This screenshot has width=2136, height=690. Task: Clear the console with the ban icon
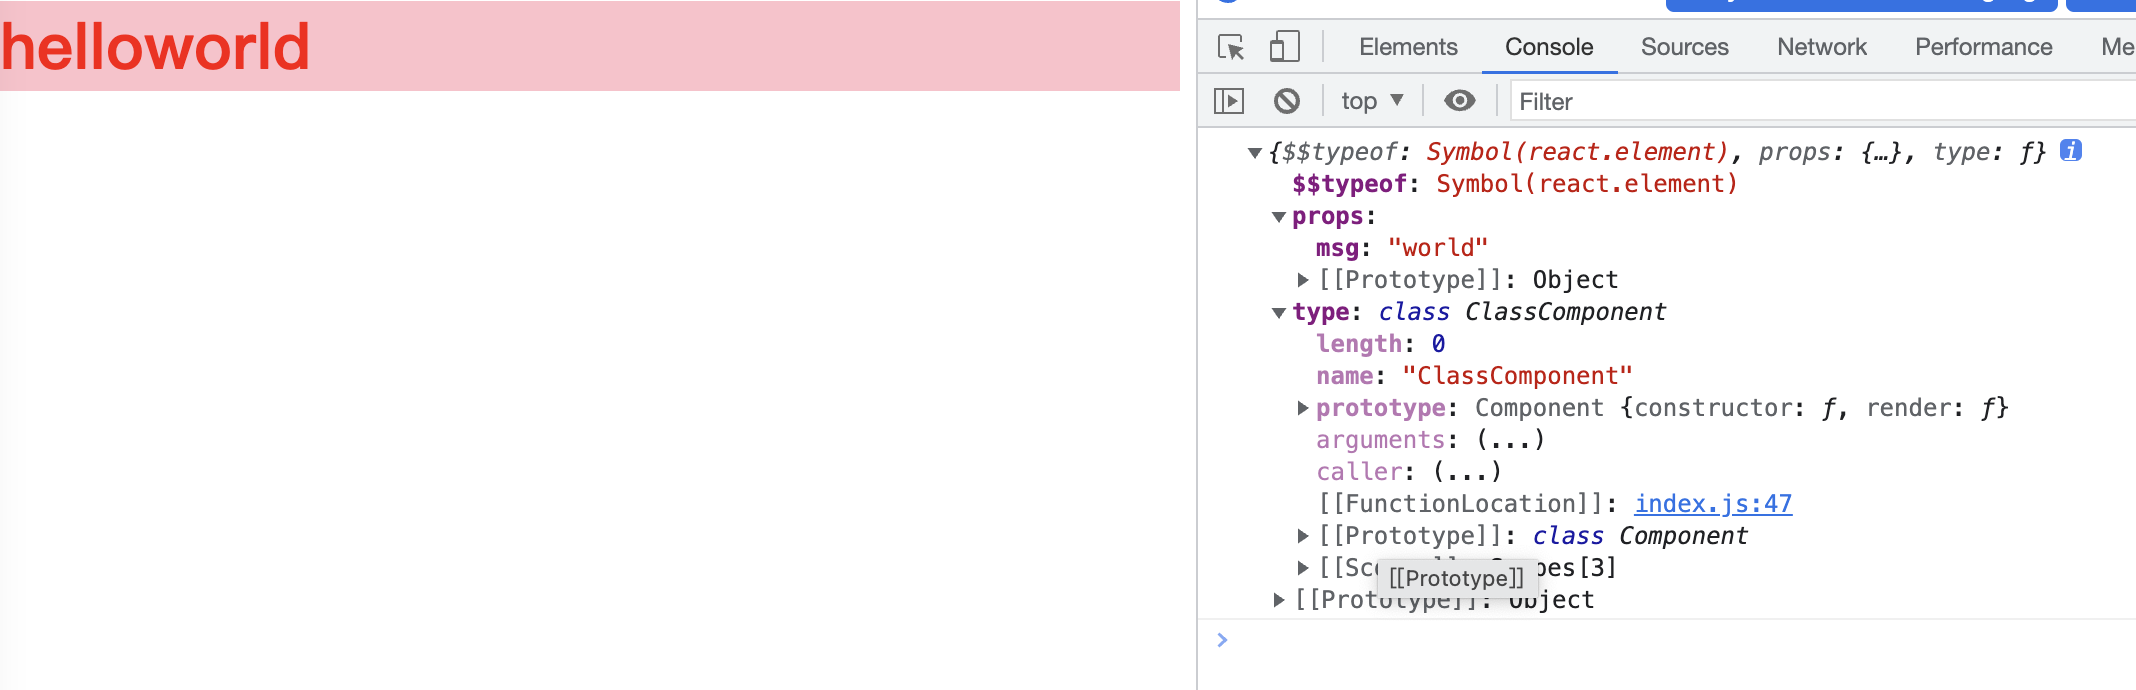point(1287,101)
